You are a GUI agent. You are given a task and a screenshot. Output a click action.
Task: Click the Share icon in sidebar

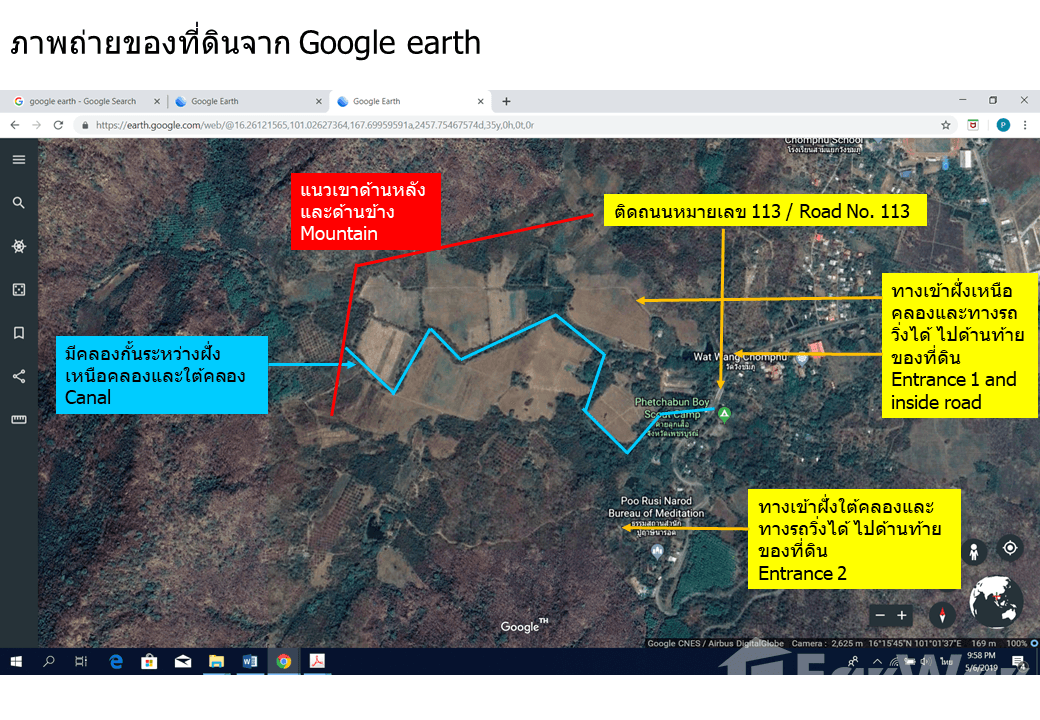tap(19, 376)
